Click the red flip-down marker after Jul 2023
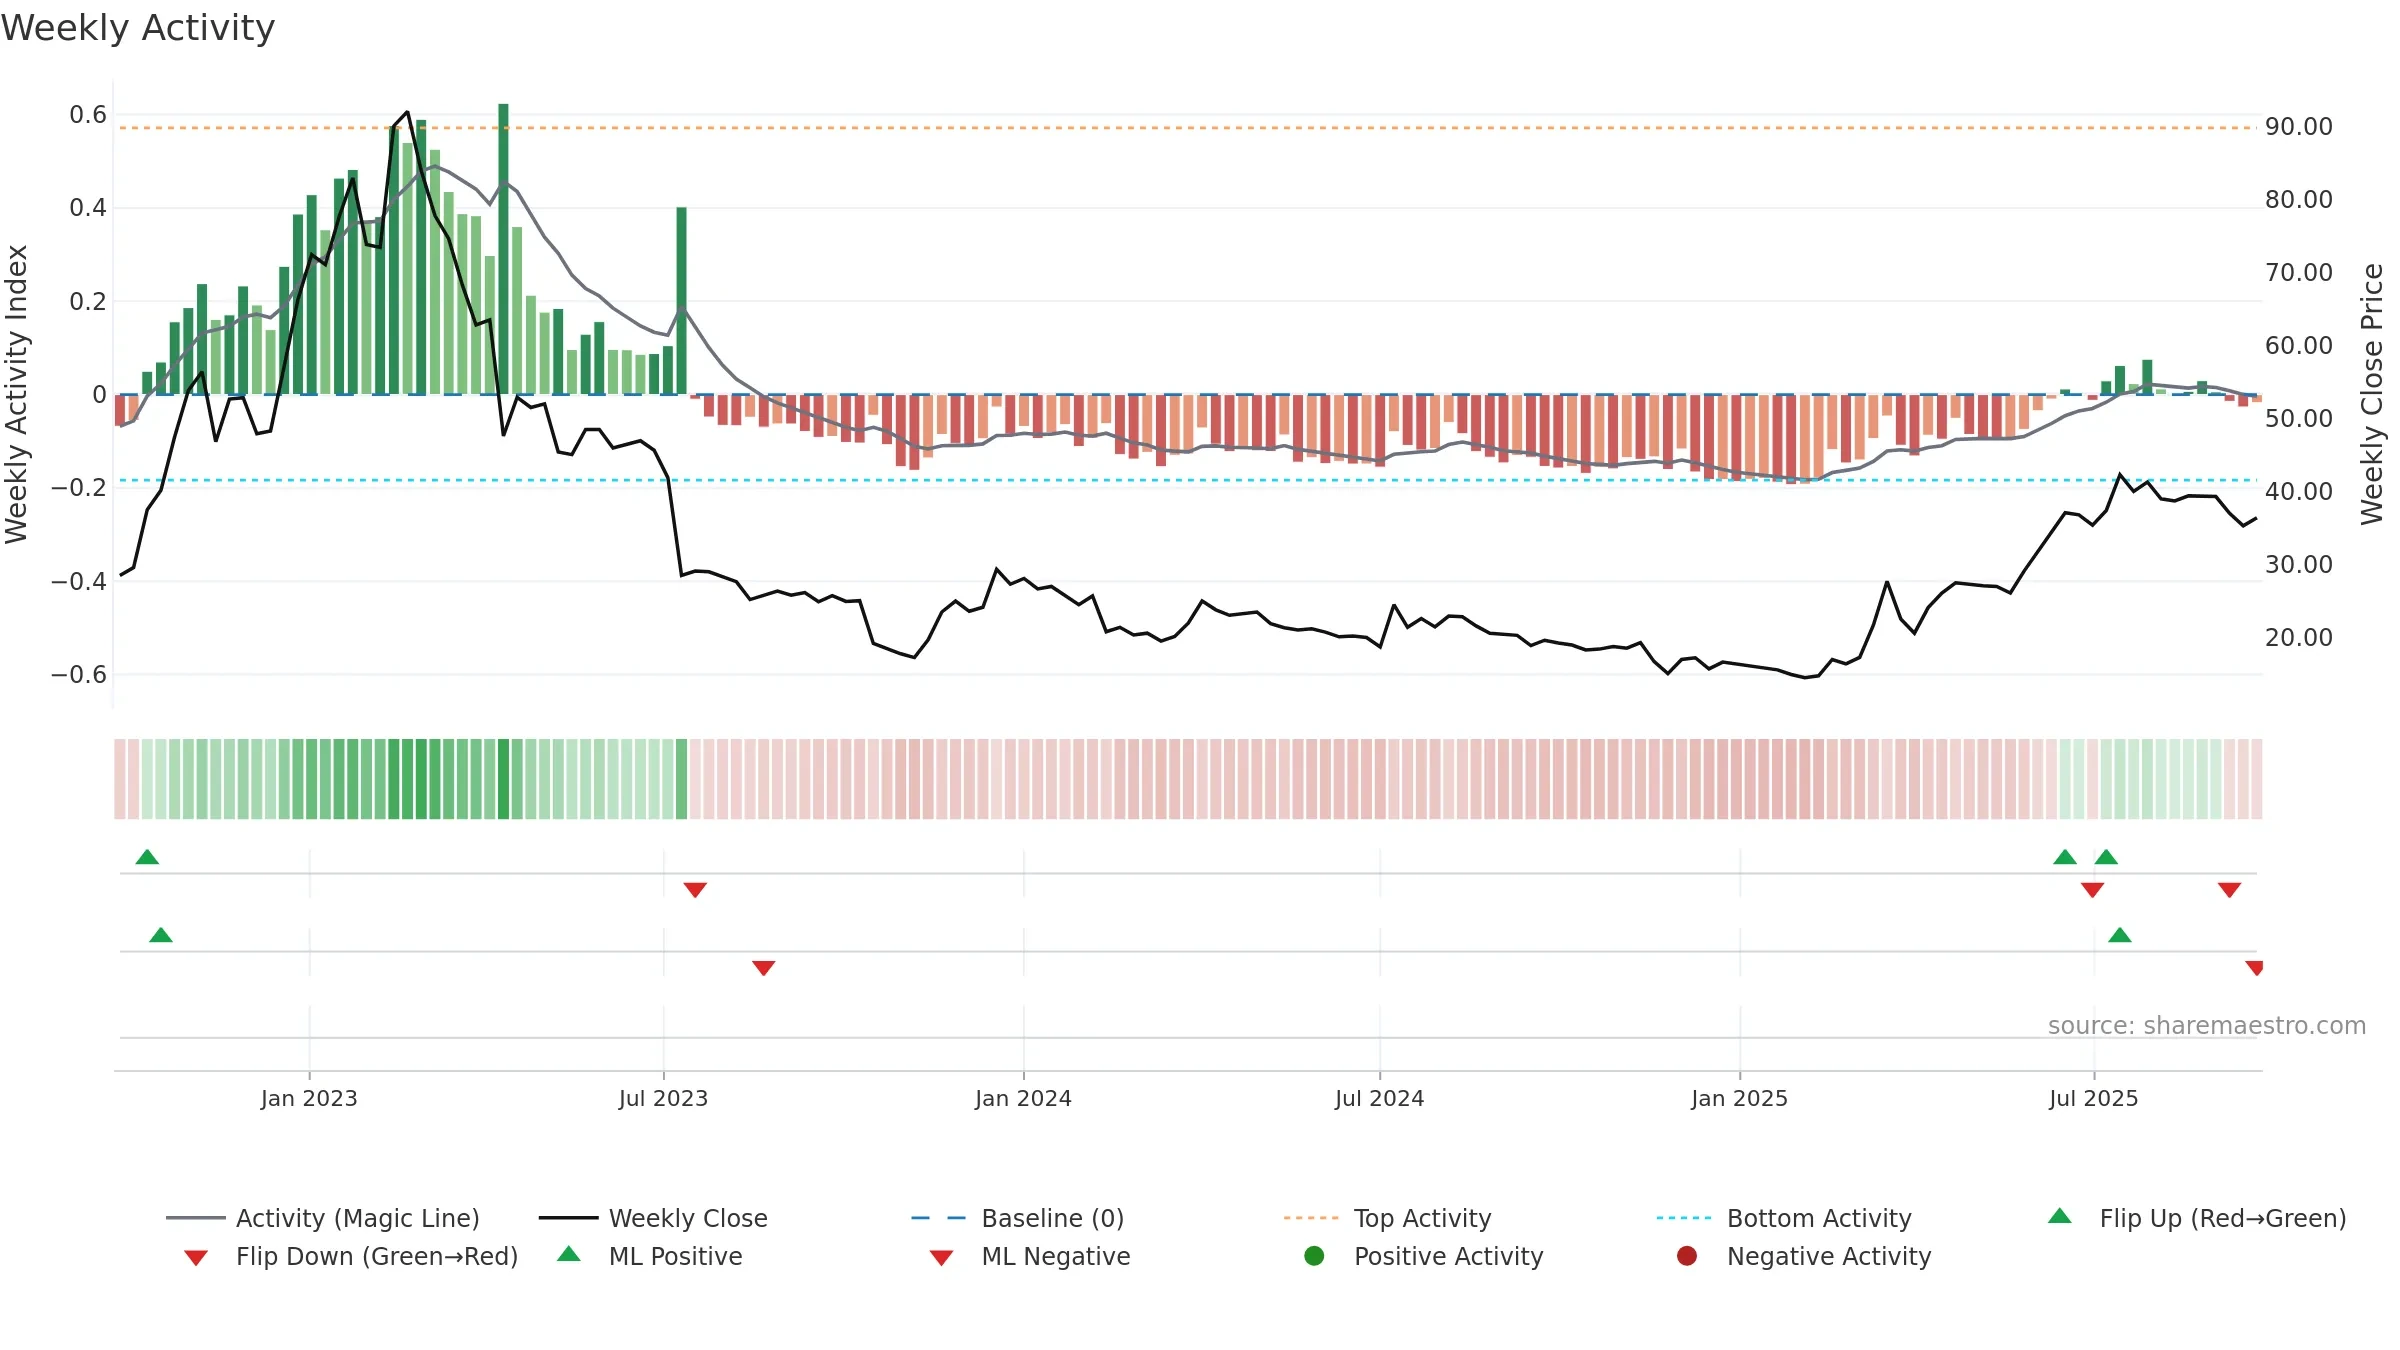 695,890
